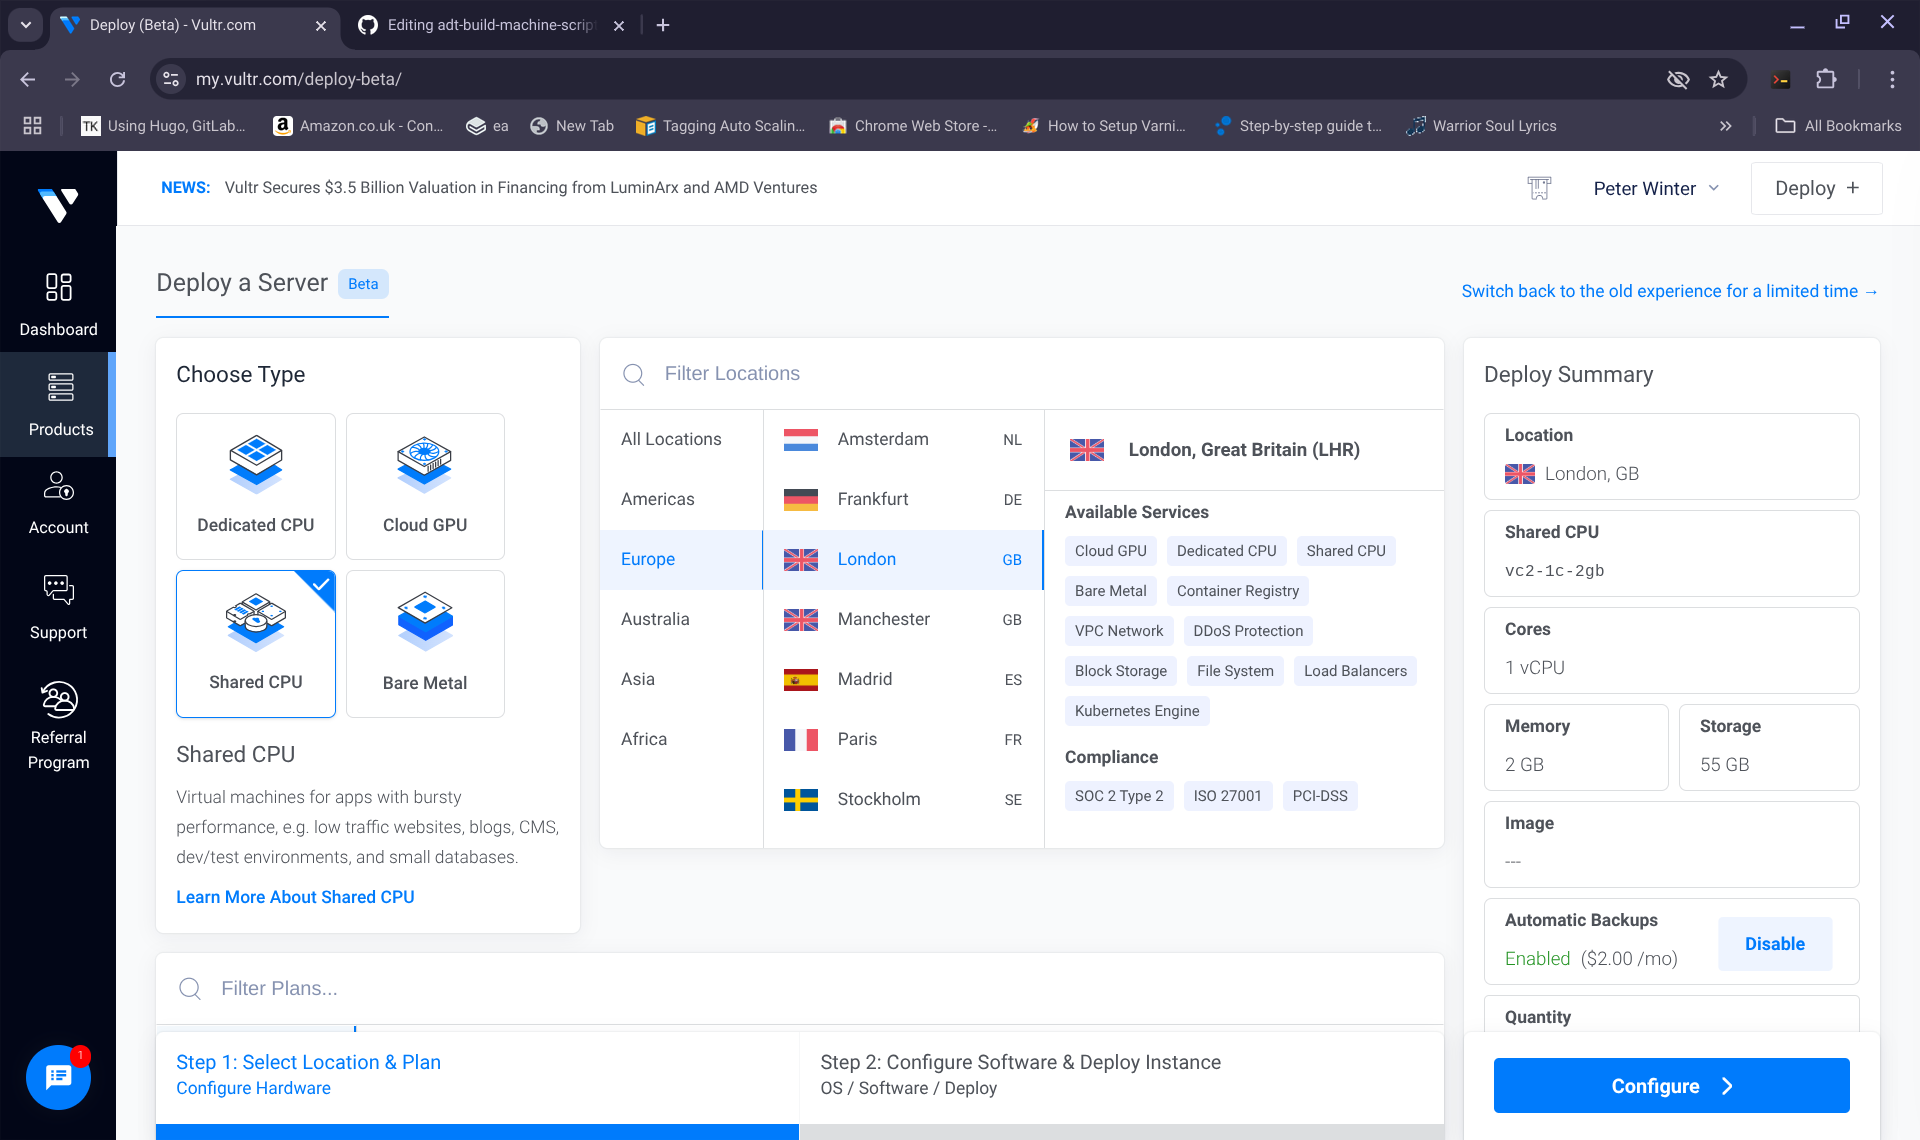Choose the Bare Metal server type
This screenshot has width=1920, height=1140.
(x=425, y=643)
